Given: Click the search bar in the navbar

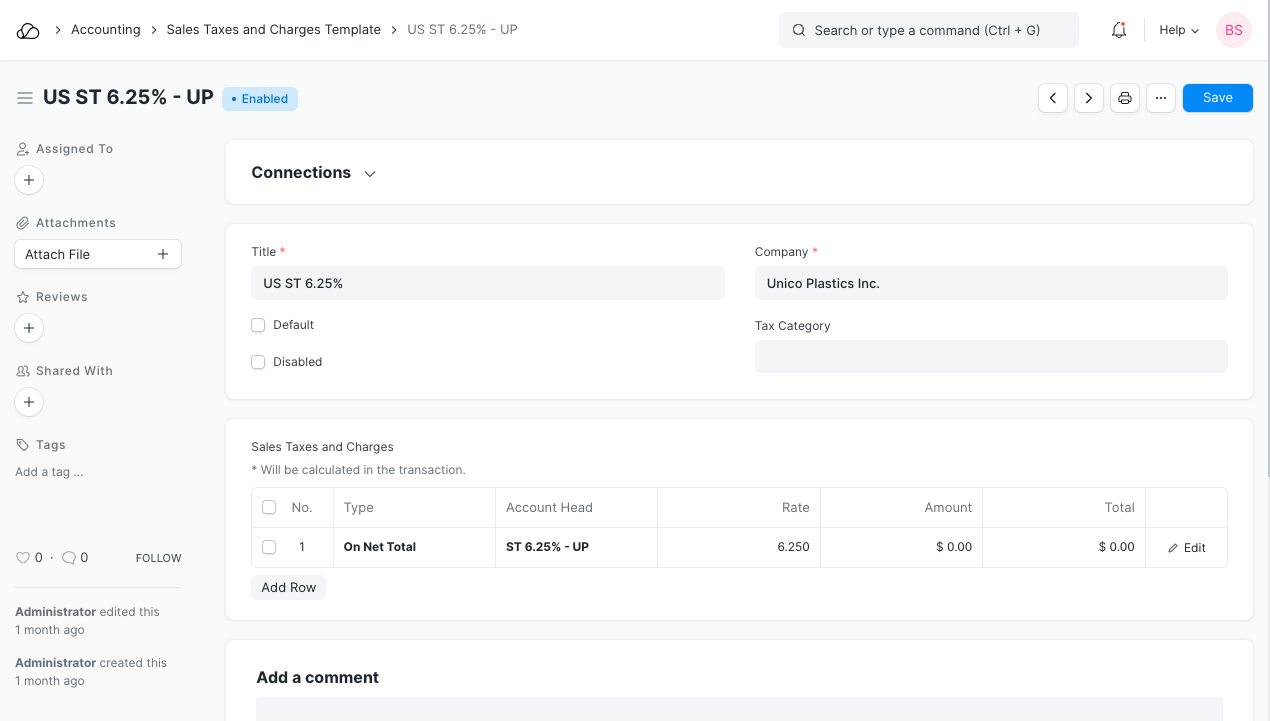Looking at the screenshot, I should pyautogui.click(x=928, y=30).
